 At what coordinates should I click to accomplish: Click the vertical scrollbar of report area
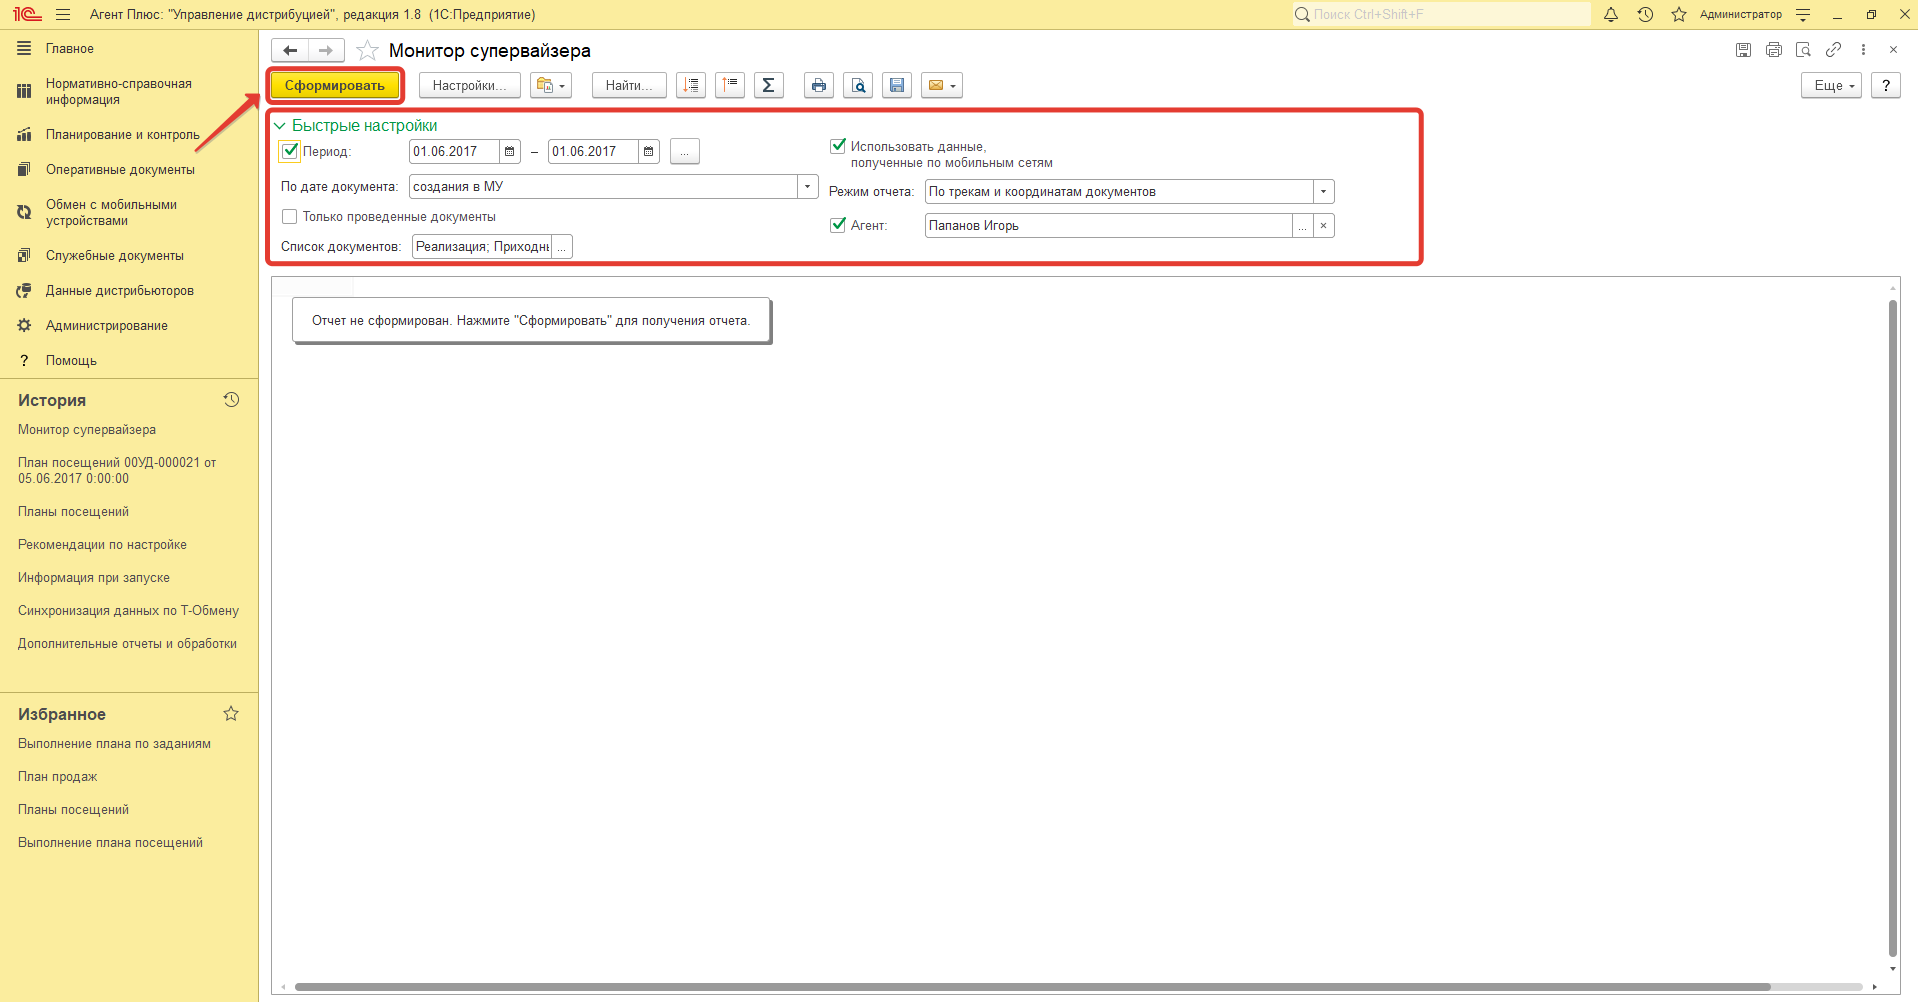click(x=1893, y=629)
